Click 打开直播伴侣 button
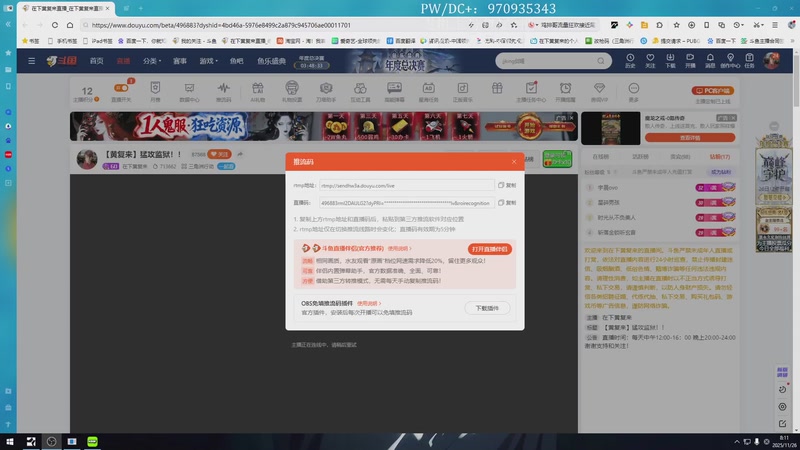This screenshot has height=450, width=800. (x=489, y=249)
